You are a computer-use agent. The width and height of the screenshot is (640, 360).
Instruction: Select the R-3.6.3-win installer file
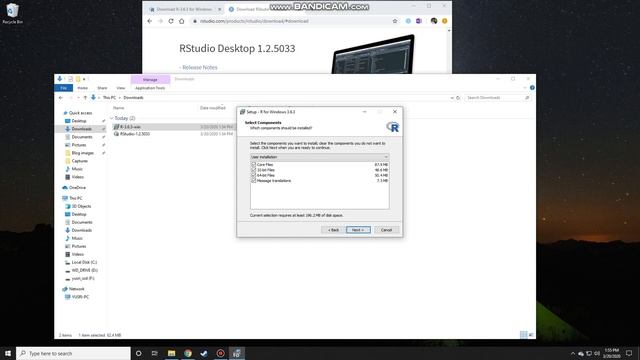click(x=130, y=127)
